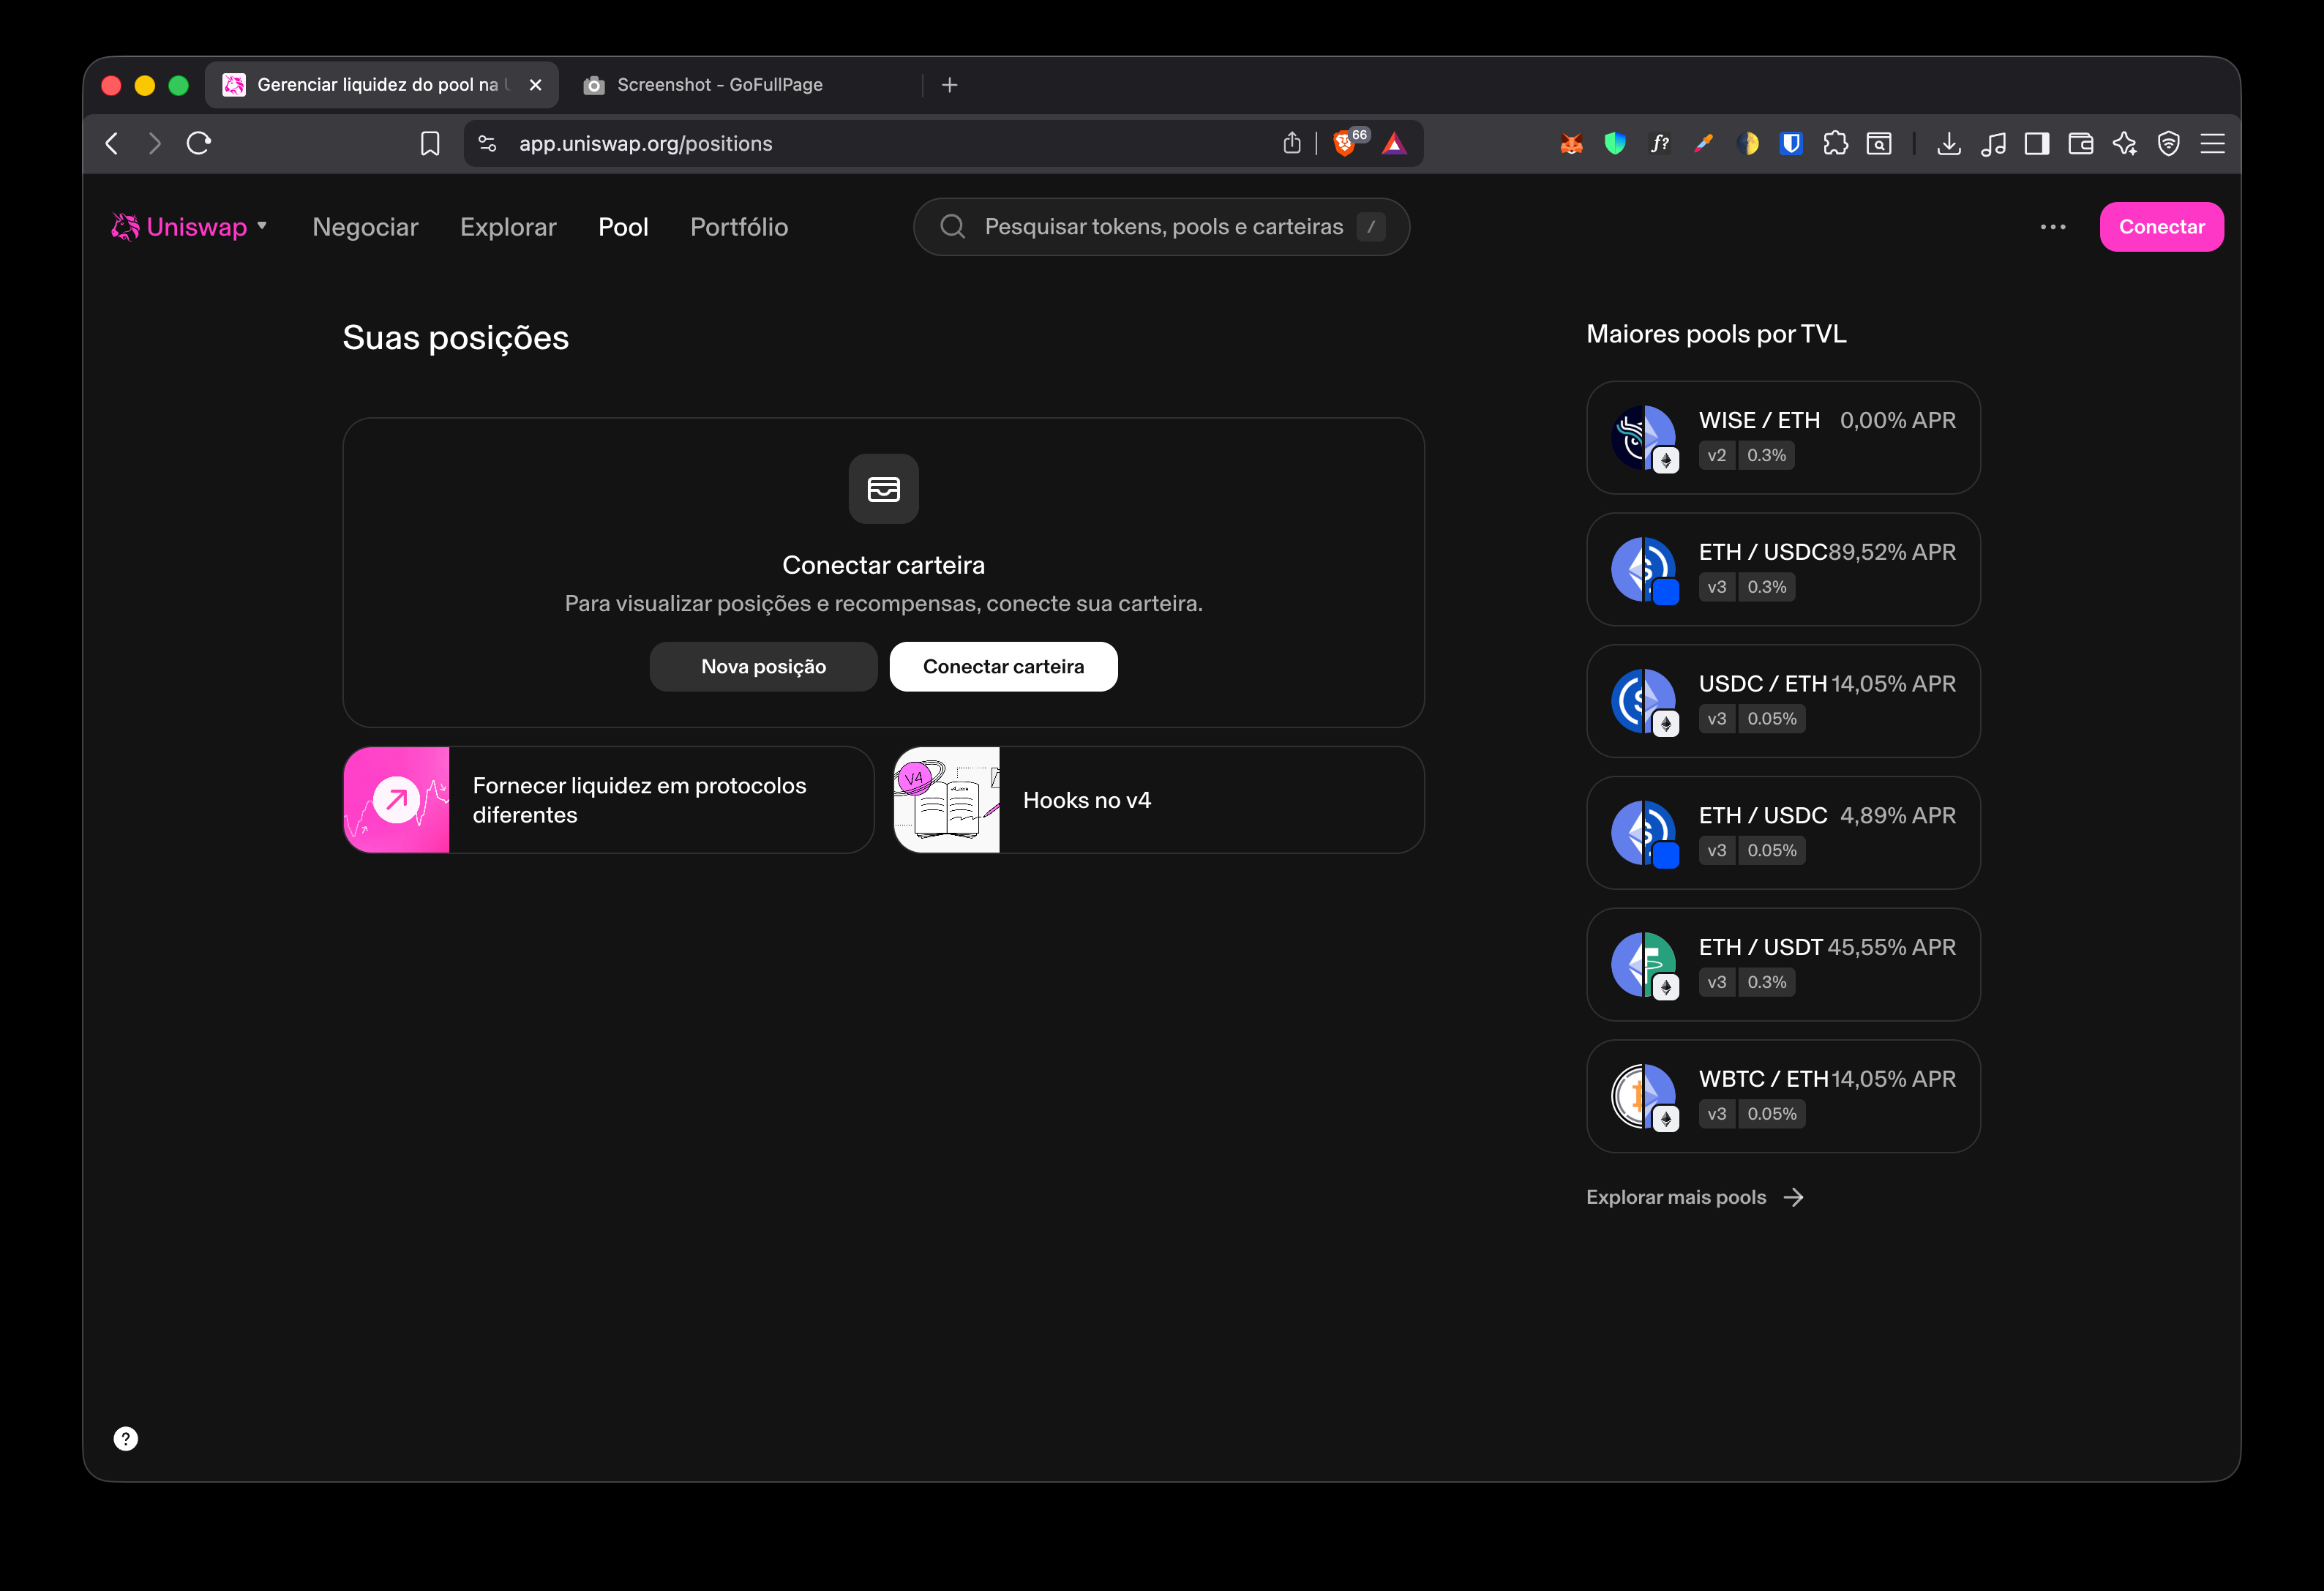Click the wallet icon above Conectar carteira
The image size is (2324, 1591).
(883, 489)
